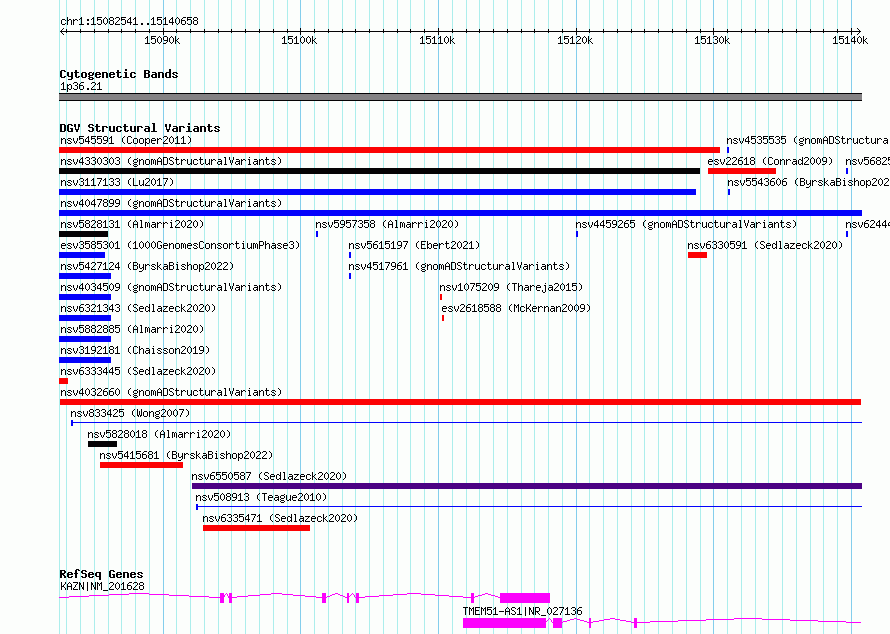
Task: Click the nsv6335471 (Sedlazeck2020) red bar
Action: pos(257,528)
